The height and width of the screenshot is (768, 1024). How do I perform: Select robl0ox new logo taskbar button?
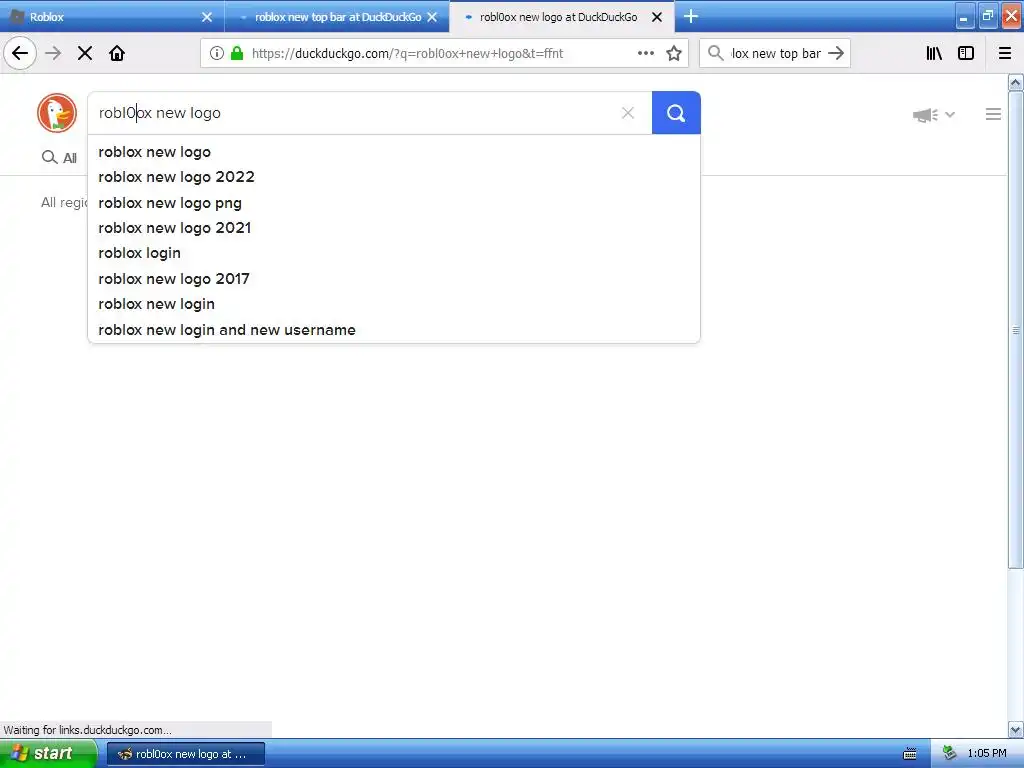pos(186,754)
